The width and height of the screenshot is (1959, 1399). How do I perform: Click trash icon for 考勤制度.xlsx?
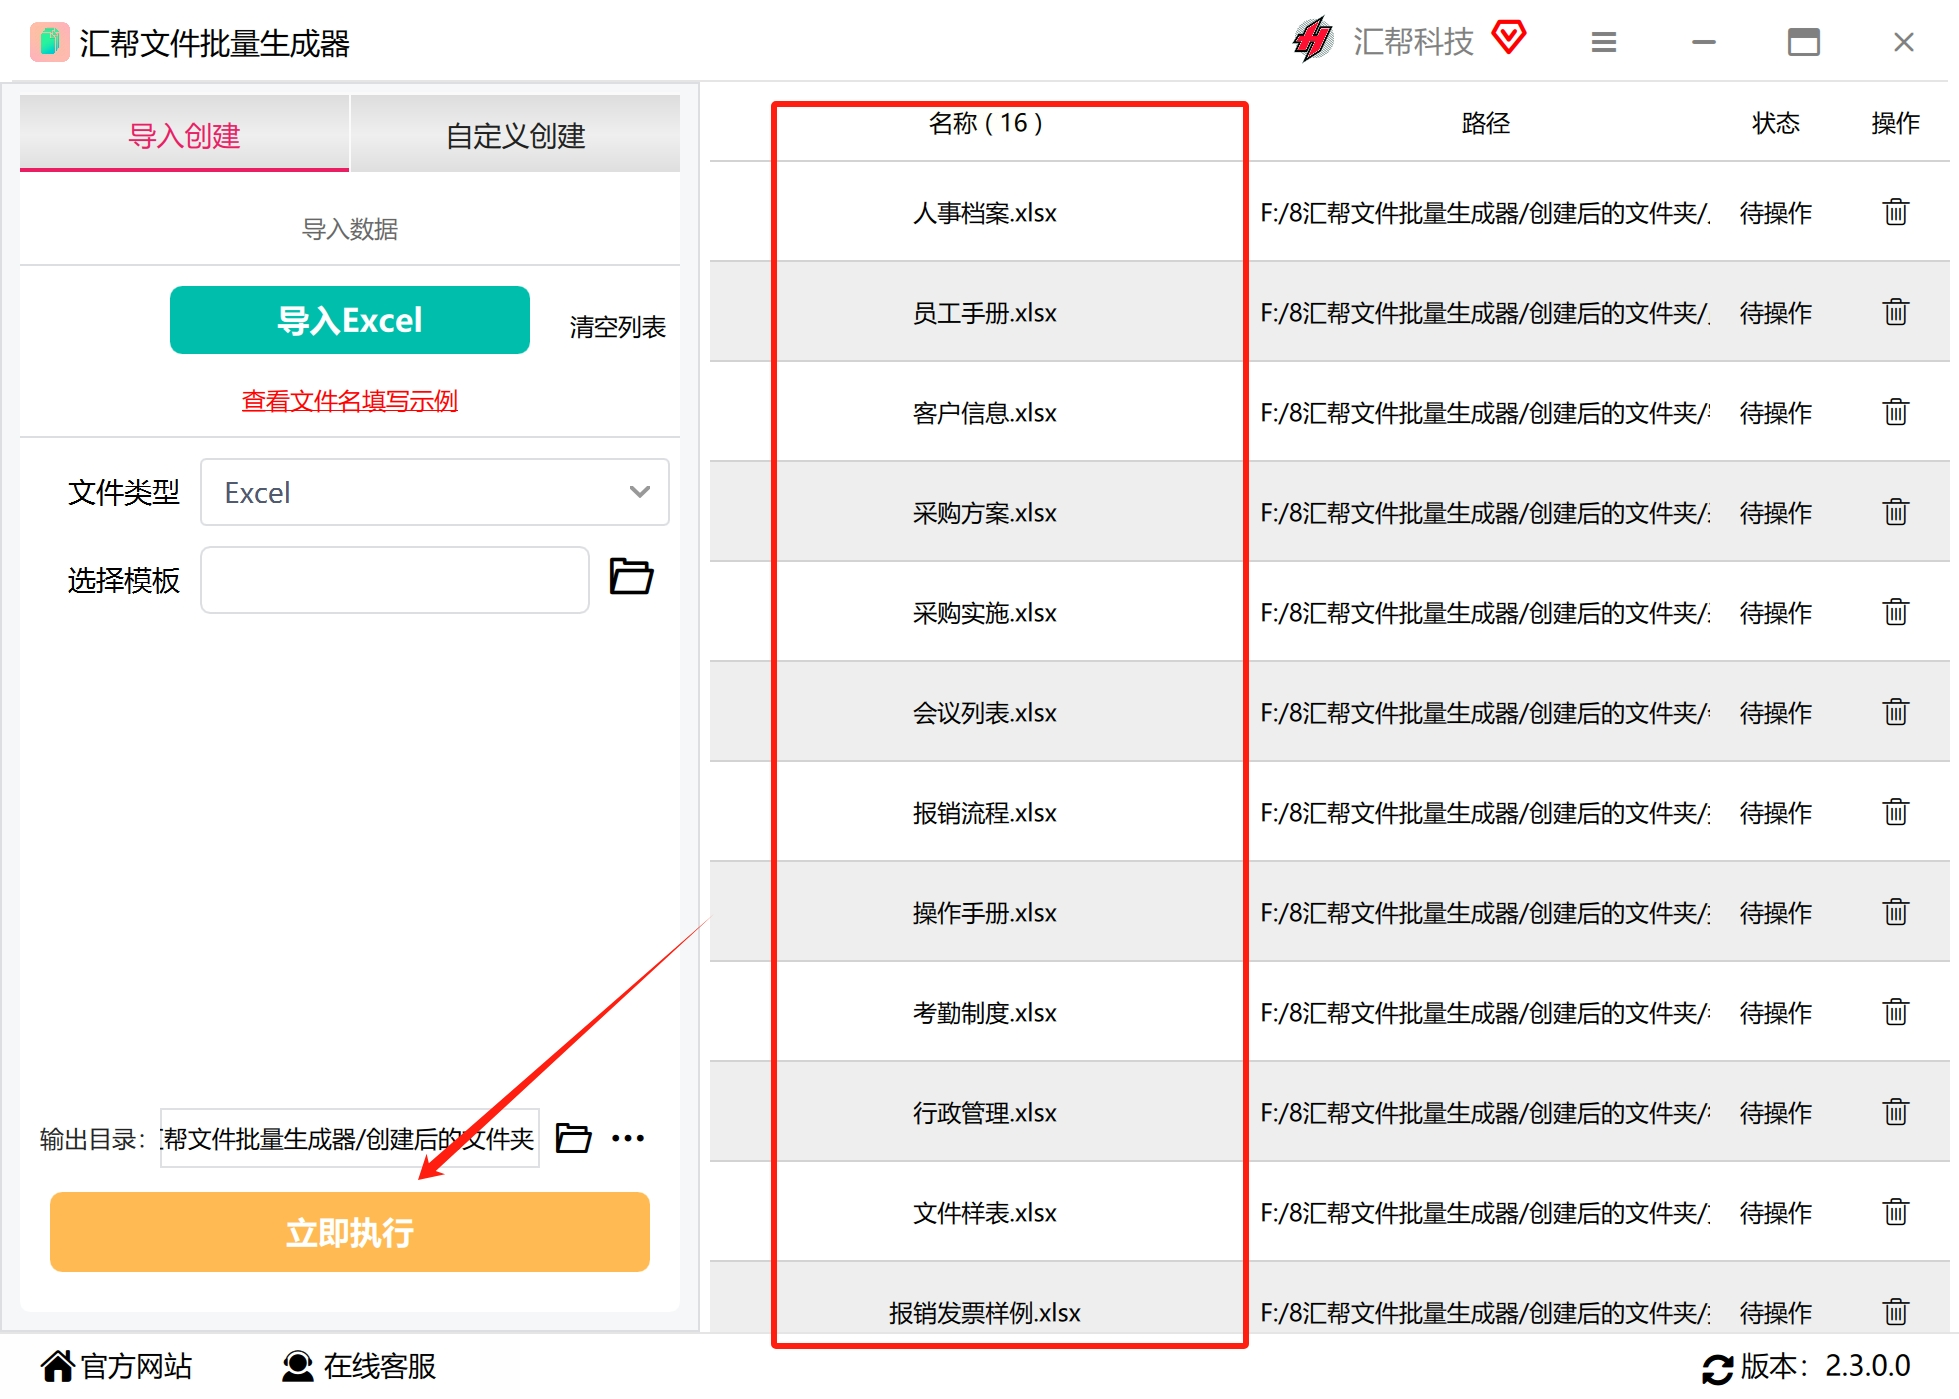[1895, 1012]
